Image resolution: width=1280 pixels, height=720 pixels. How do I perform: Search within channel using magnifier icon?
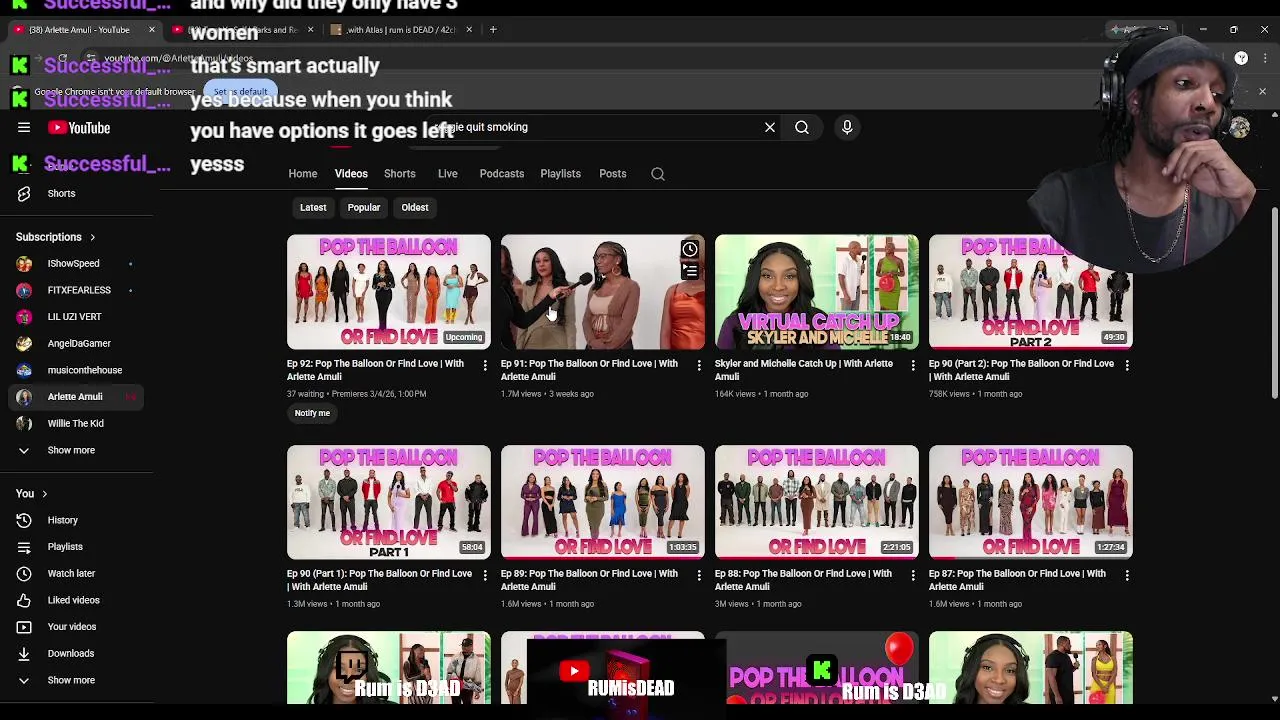[658, 174]
